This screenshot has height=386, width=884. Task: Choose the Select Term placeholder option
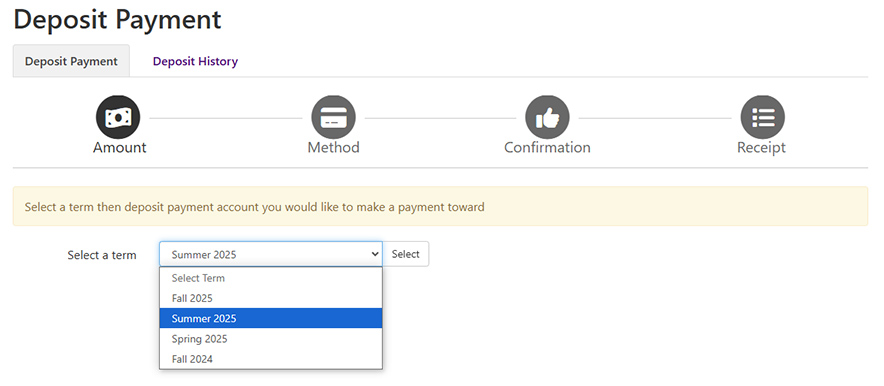(271, 278)
